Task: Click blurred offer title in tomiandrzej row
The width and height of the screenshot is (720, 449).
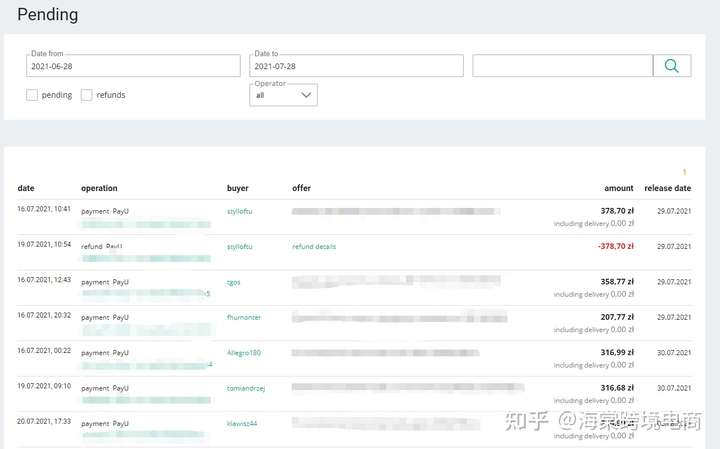Action: pyautogui.click(x=408, y=387)
